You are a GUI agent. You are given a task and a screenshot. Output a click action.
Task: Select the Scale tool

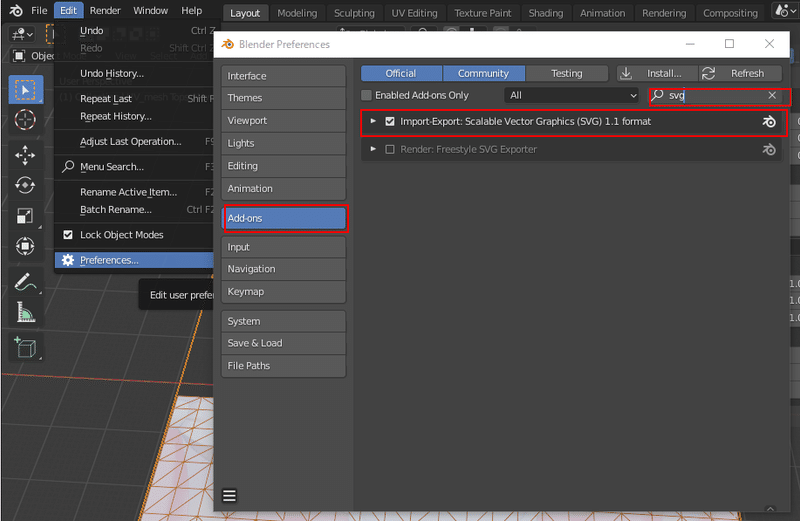[x=25, y=215]
